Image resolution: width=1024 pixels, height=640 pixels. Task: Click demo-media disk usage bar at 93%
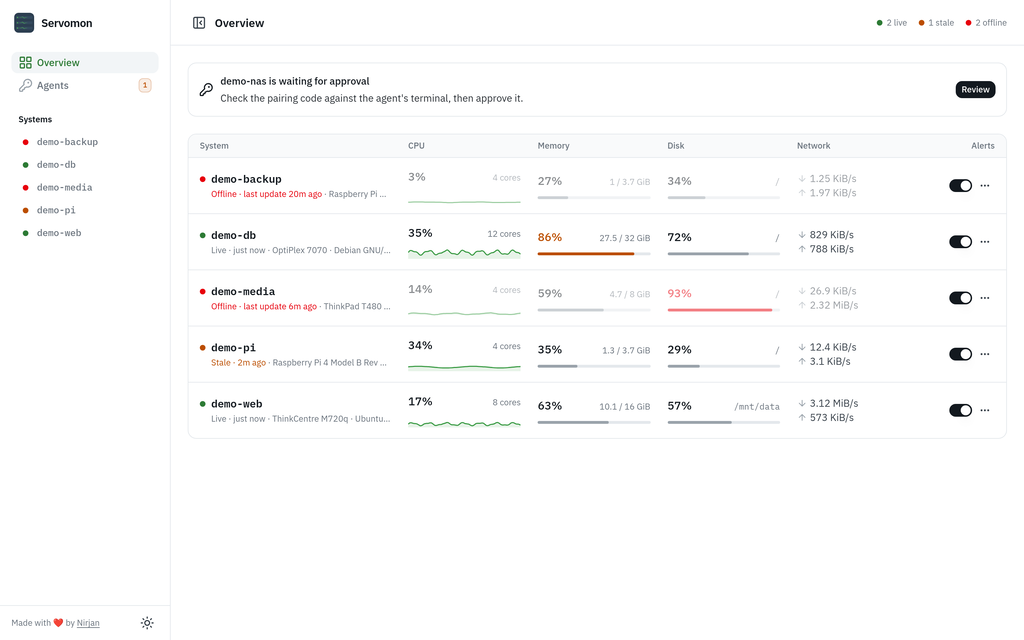[724, 310]
